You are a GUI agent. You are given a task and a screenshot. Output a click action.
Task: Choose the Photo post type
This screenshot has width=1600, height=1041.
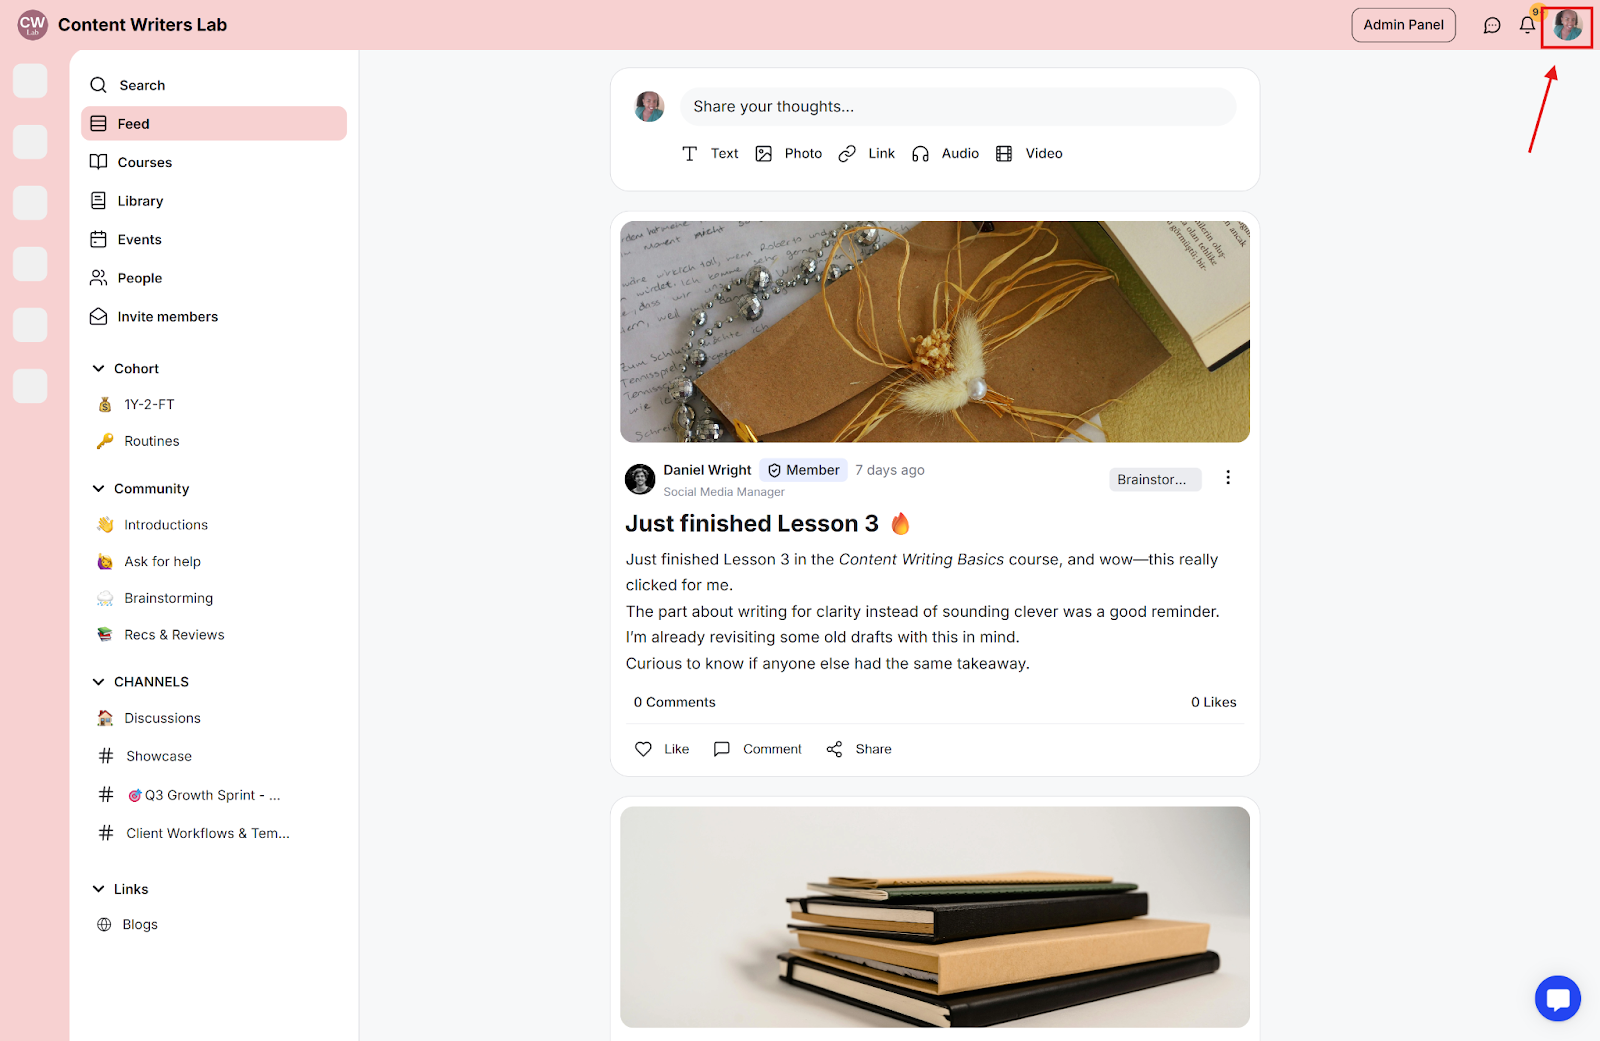(789, 153)
